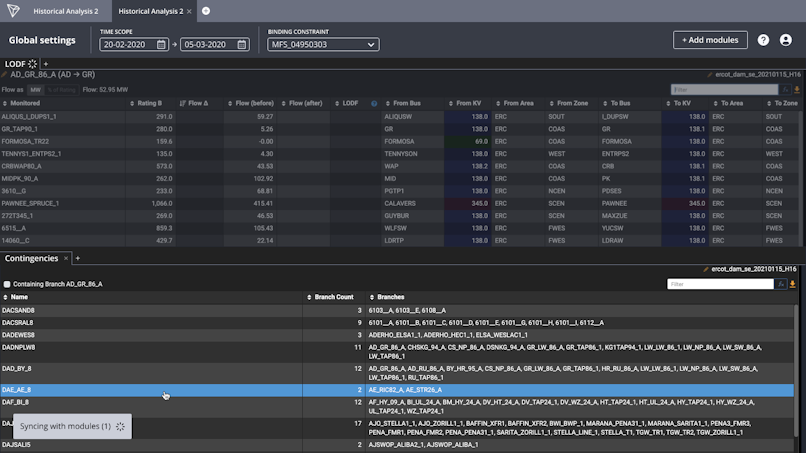The height and width of the screenshot is (453, 806).
Task: Select the DACSRAL8 contingency row
Action: pyautogui.click(x=18, y=323)
